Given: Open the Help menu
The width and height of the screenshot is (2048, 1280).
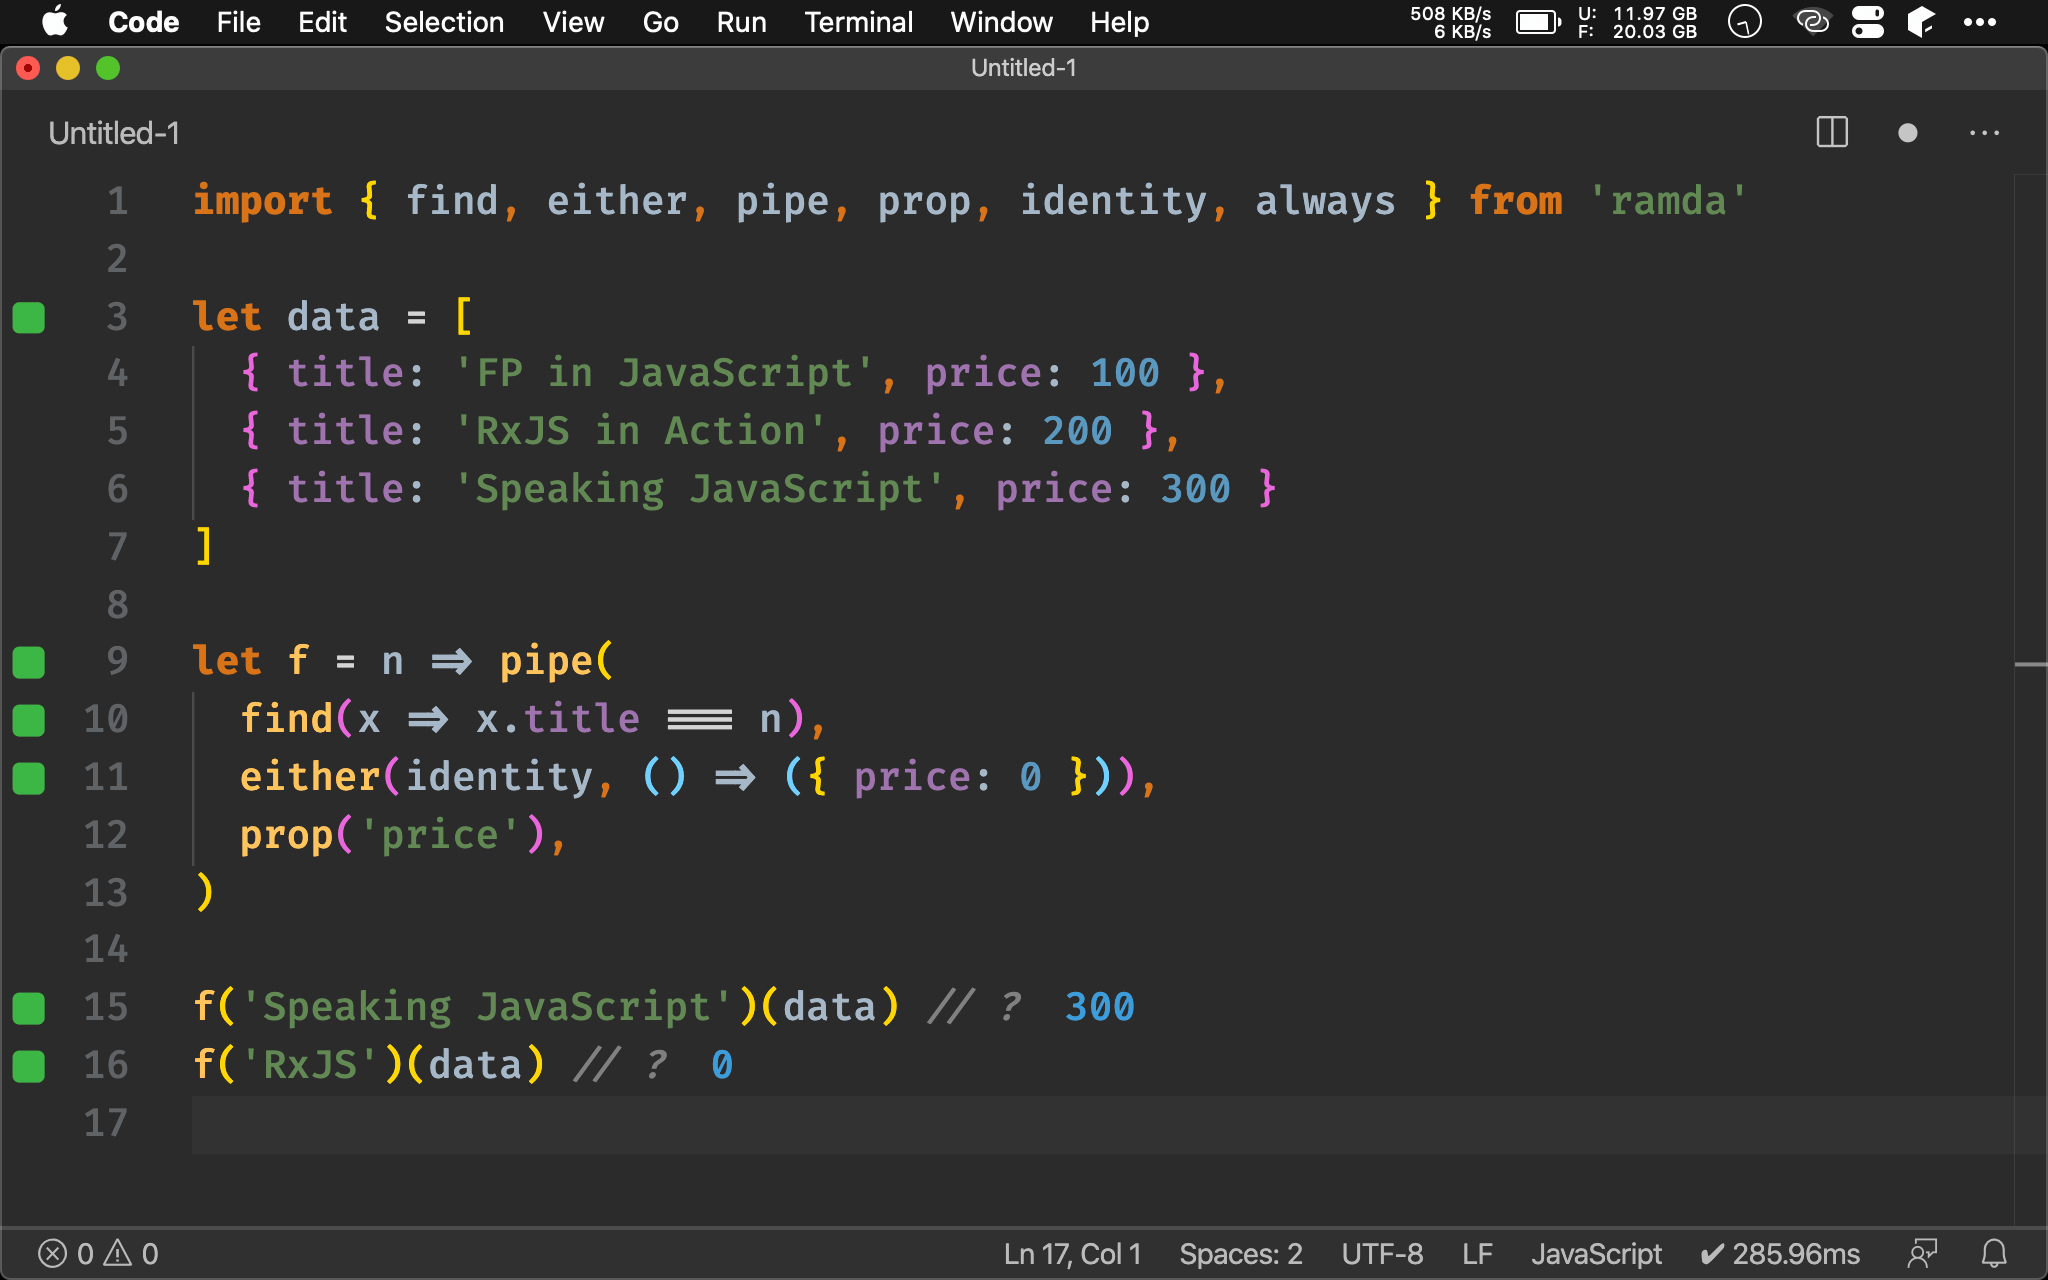Looking at the screenshot, I should click(x=1119, y=22).
